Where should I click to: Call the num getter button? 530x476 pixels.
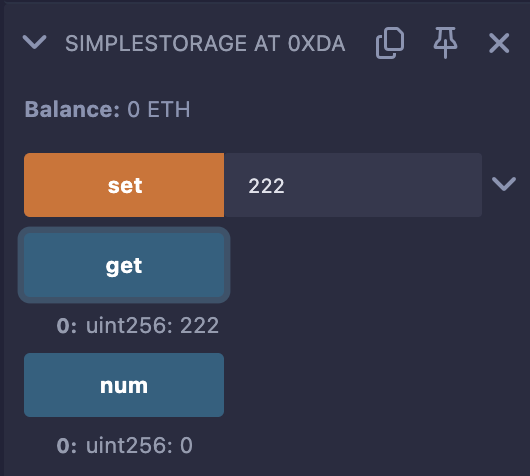click(124, 385)
